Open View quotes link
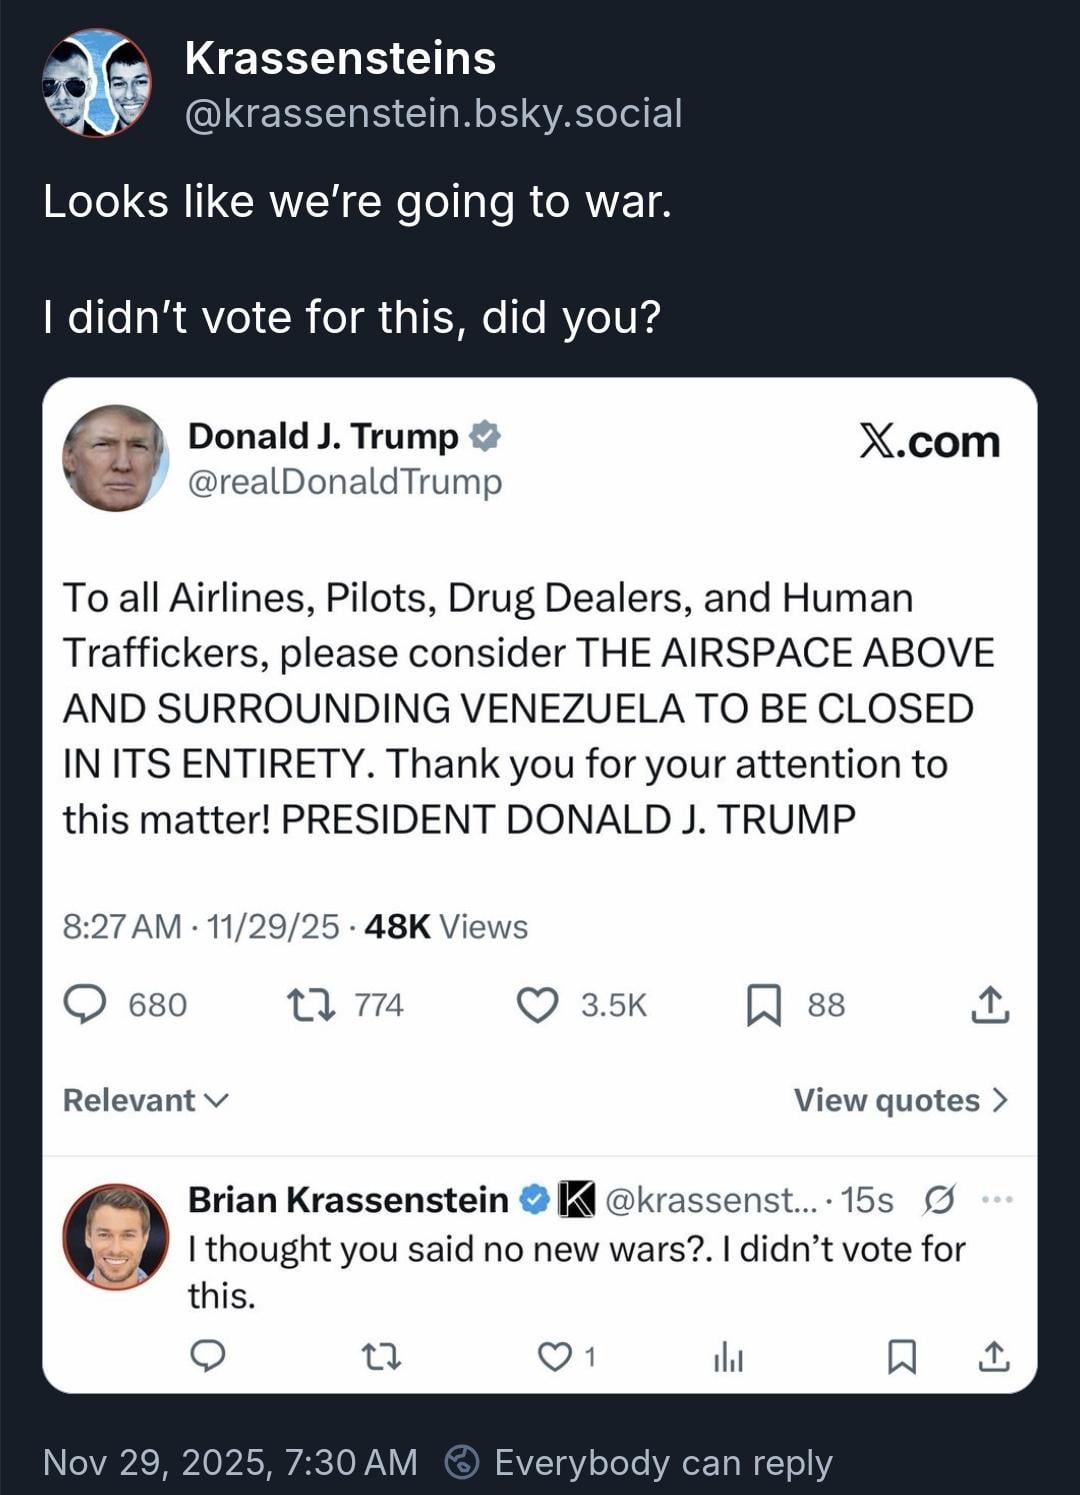The image size is (1080, 1495). tap(901, 1100)
